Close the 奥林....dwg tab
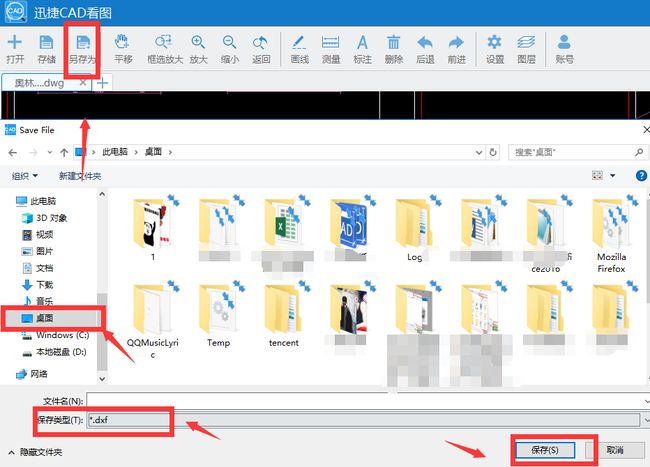 click(x=82, y=82)
